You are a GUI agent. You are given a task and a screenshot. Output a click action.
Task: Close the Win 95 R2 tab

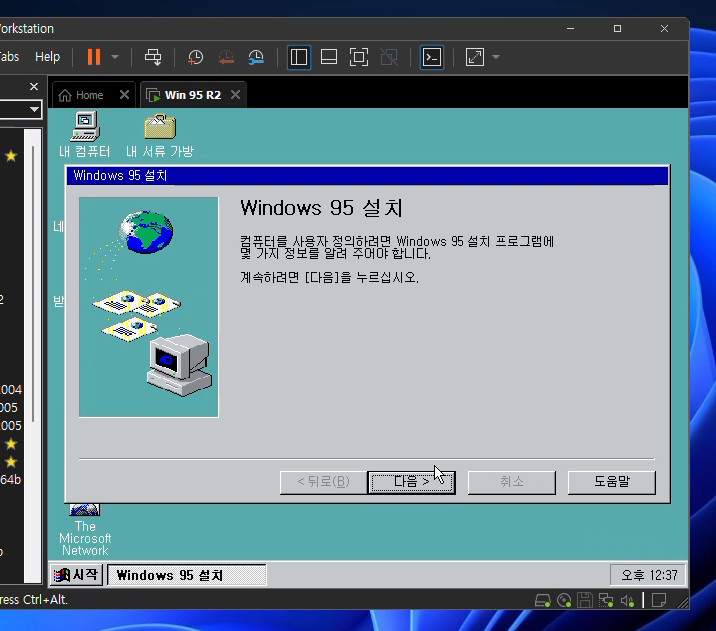(x=235, y=95)
